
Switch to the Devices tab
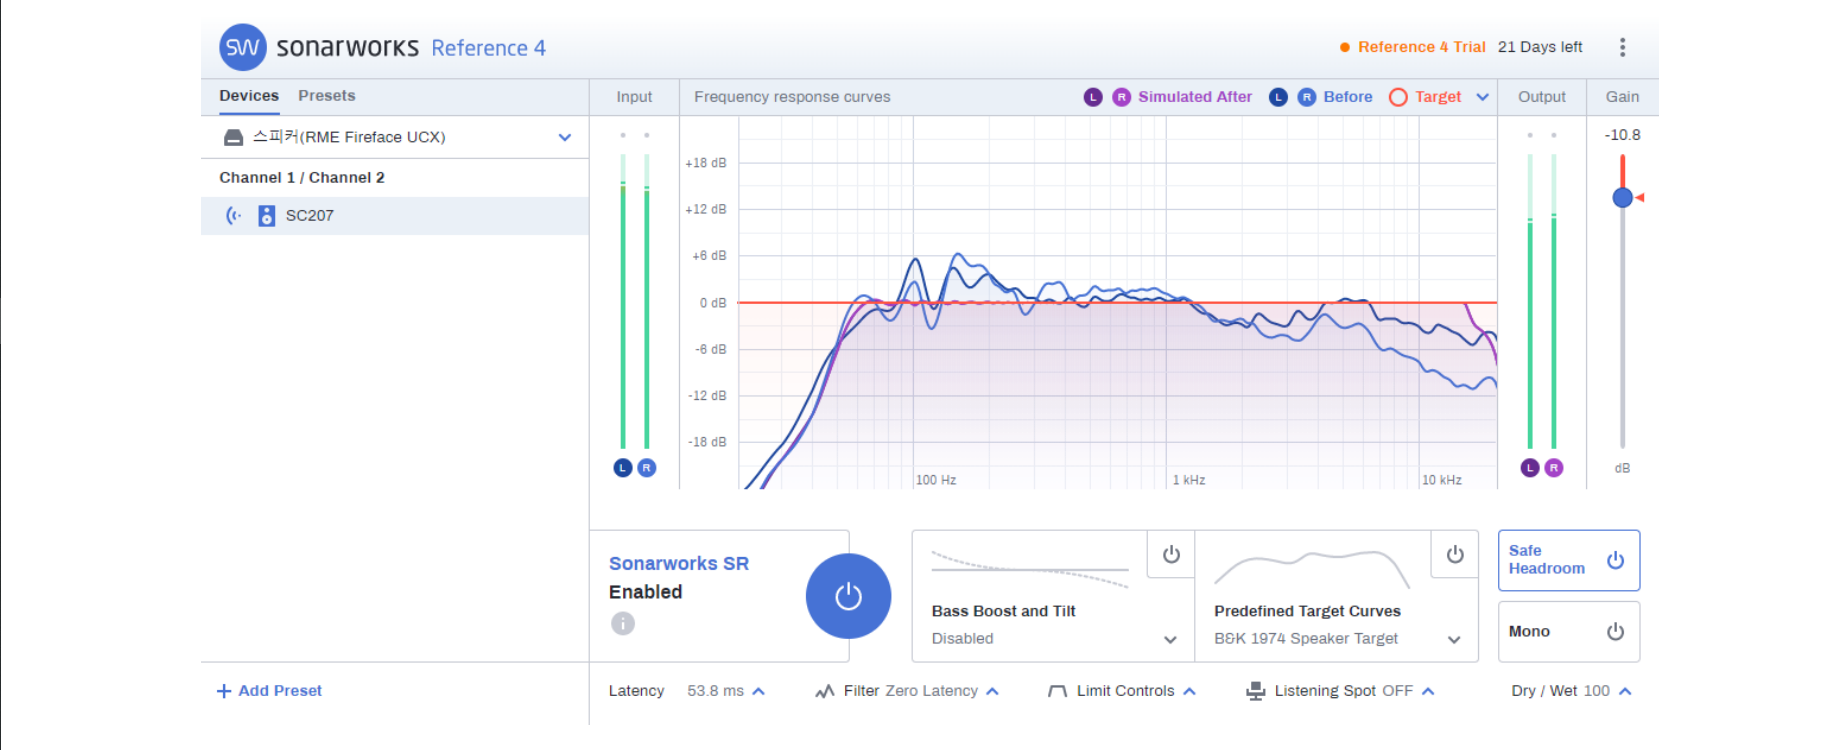pyautogui.click(x=249, y=96)
